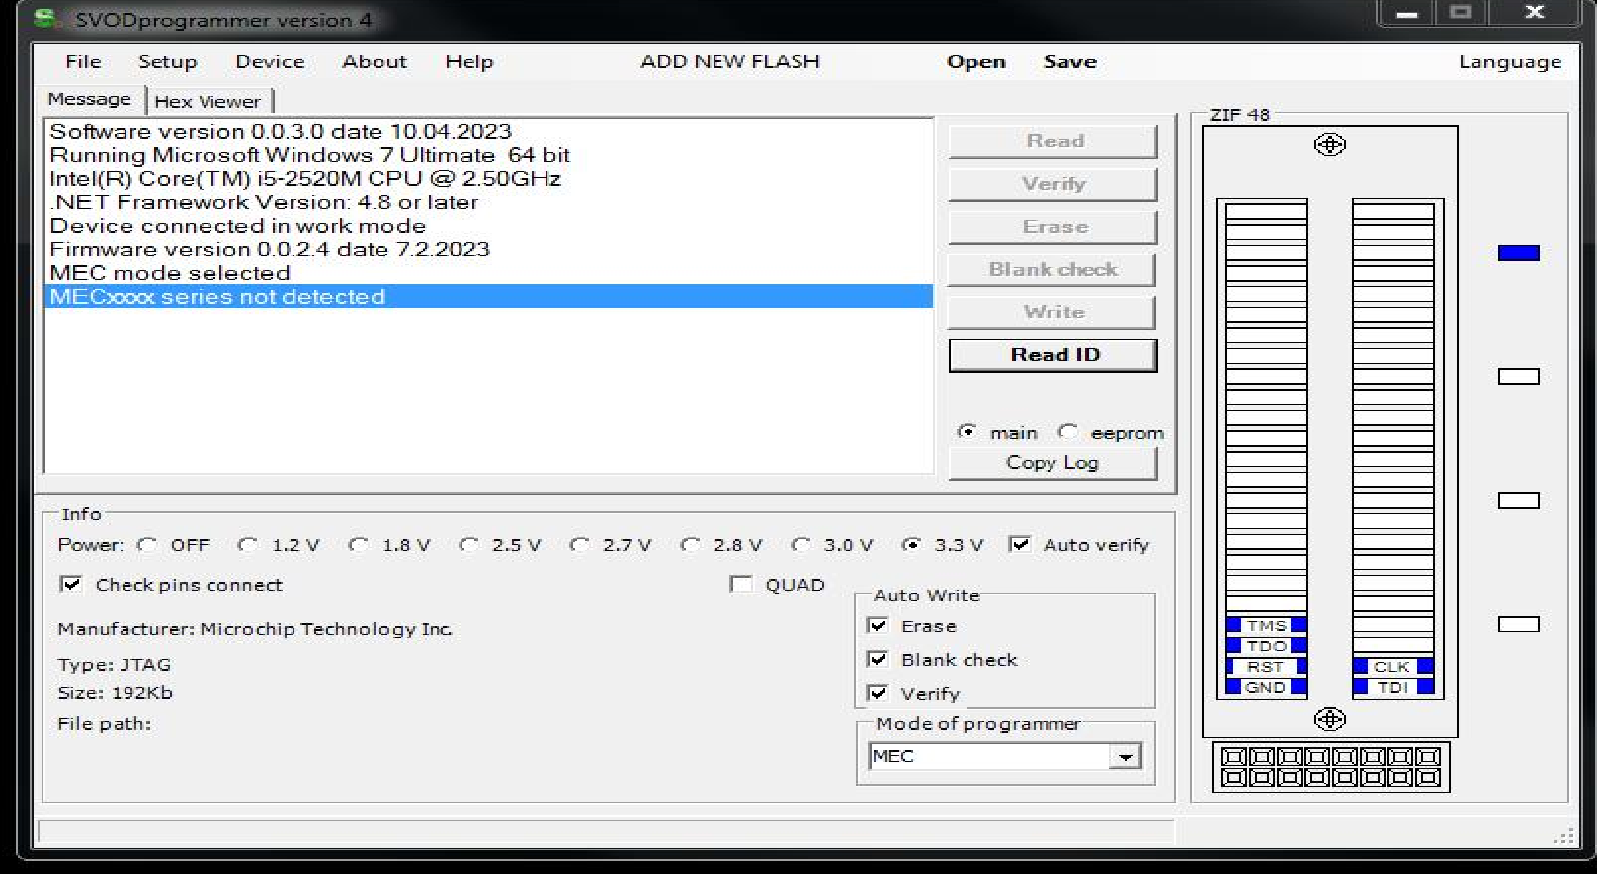Select 'Device connected in work mode' log line

point(488,226)
